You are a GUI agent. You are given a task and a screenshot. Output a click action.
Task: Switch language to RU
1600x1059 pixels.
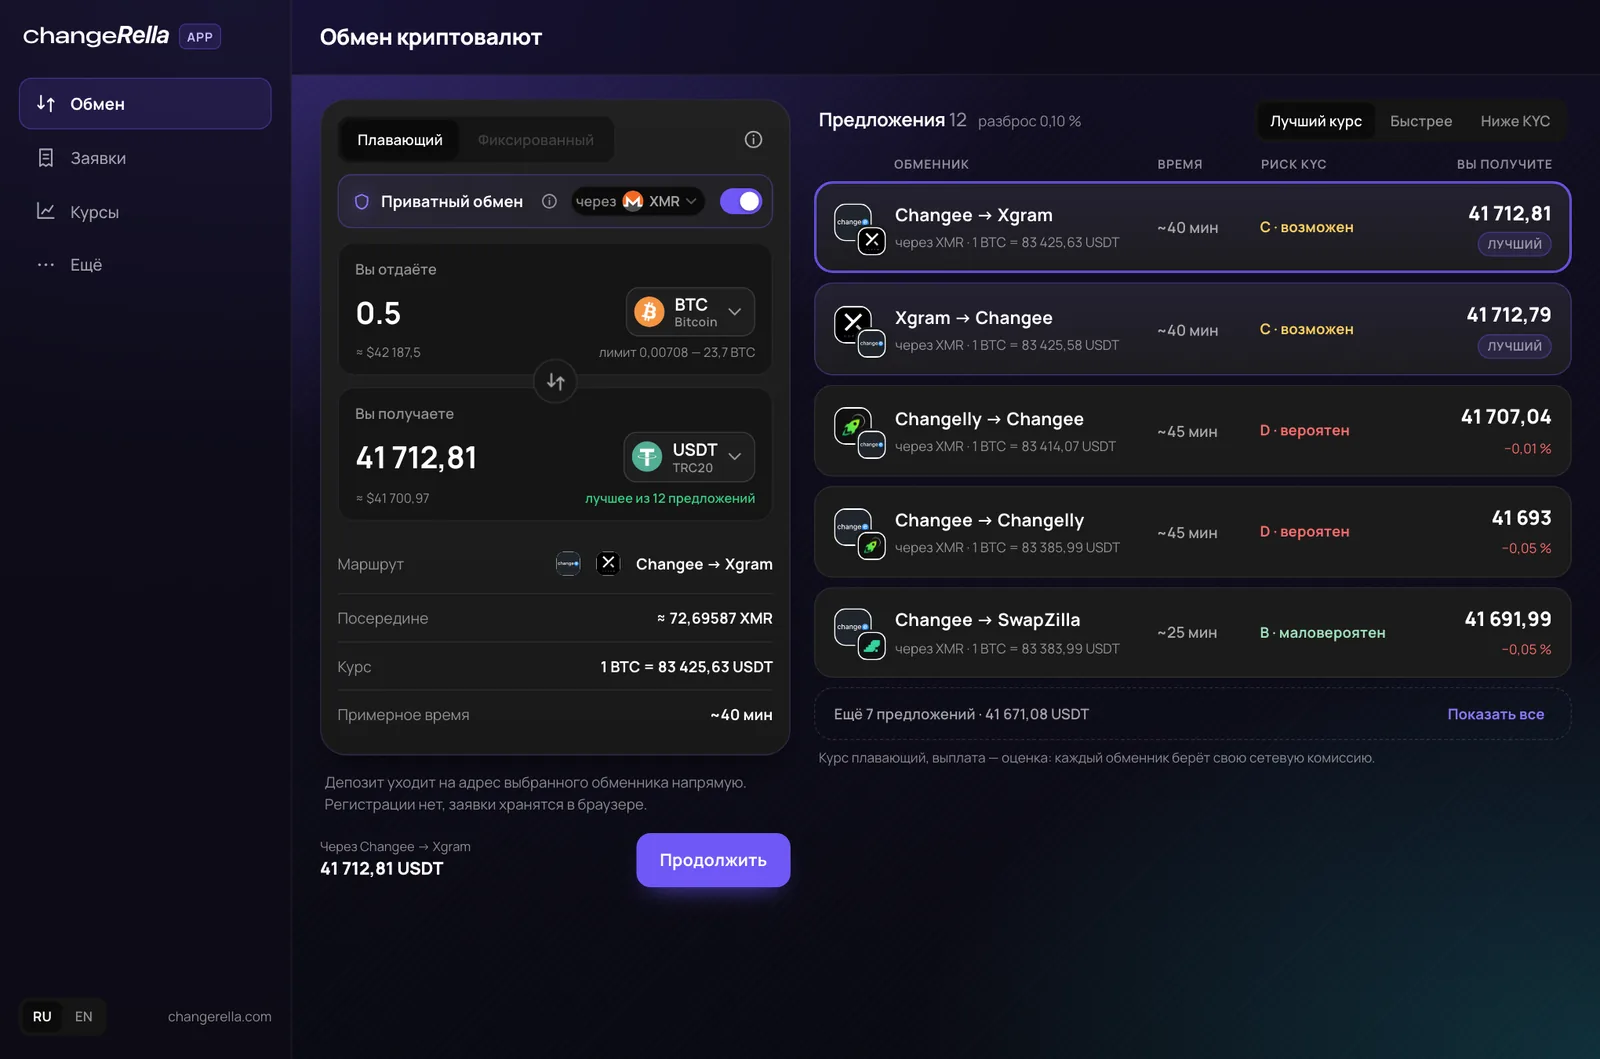(42, 1017)
